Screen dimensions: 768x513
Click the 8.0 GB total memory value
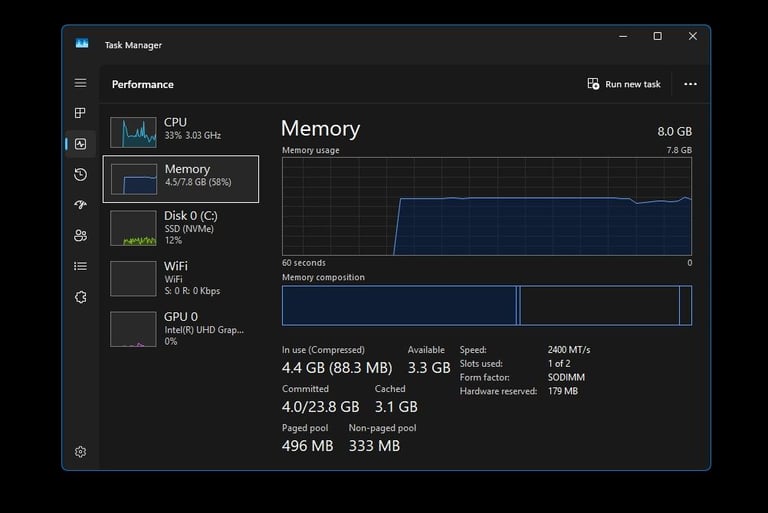tap(674, 131)
